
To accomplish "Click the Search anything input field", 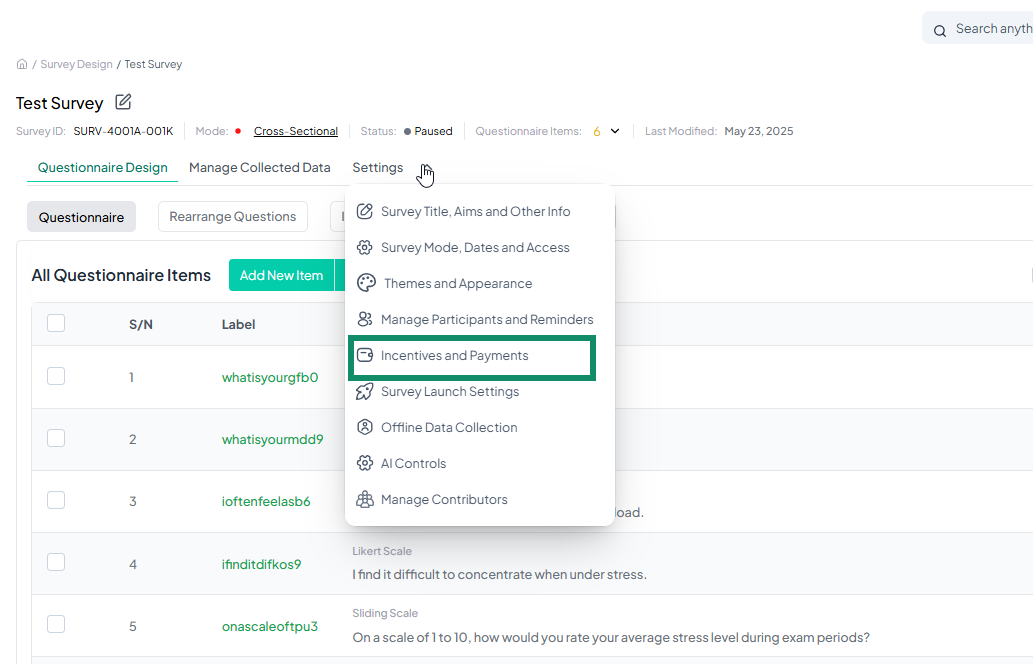I will [990, 29].
